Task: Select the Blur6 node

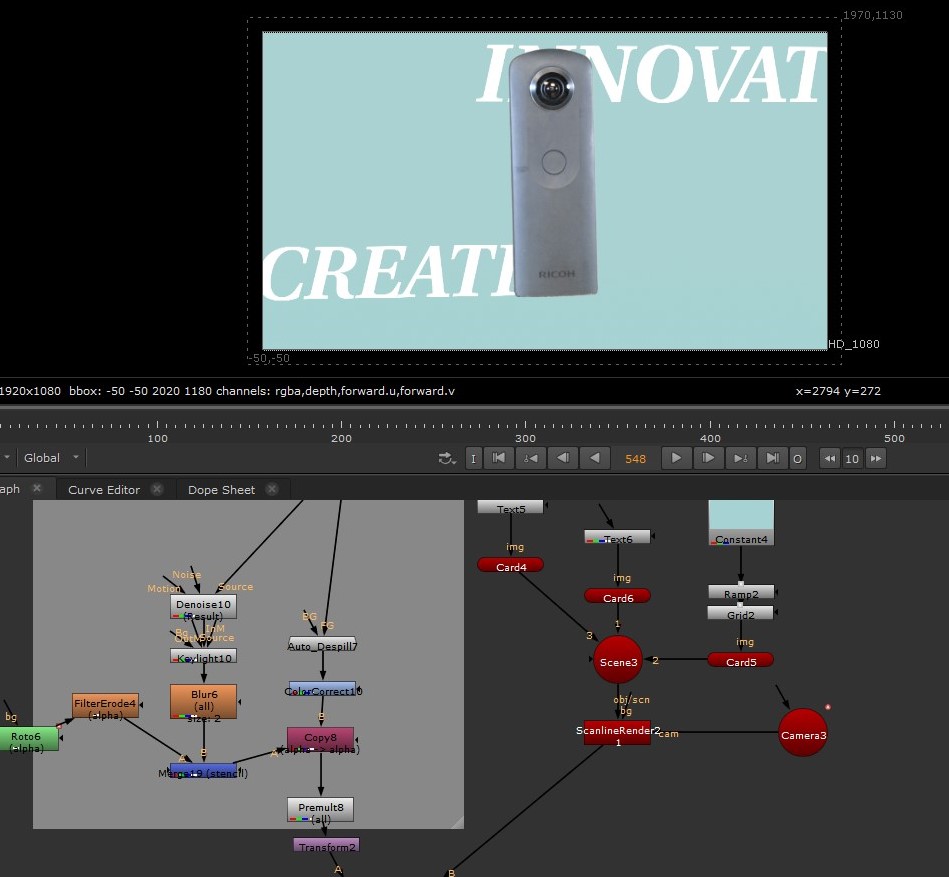Action: pyautogui.click(x=203, y=701)
